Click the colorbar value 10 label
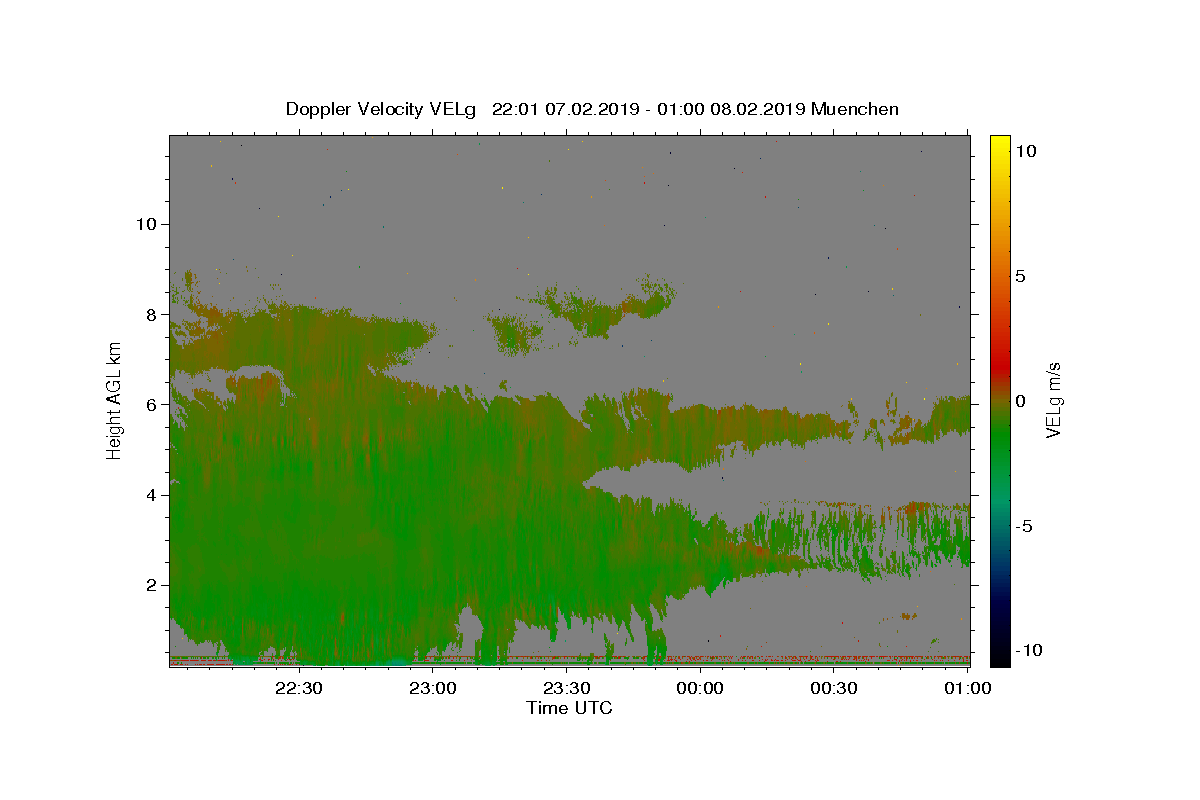 (x=1025, y=151)
